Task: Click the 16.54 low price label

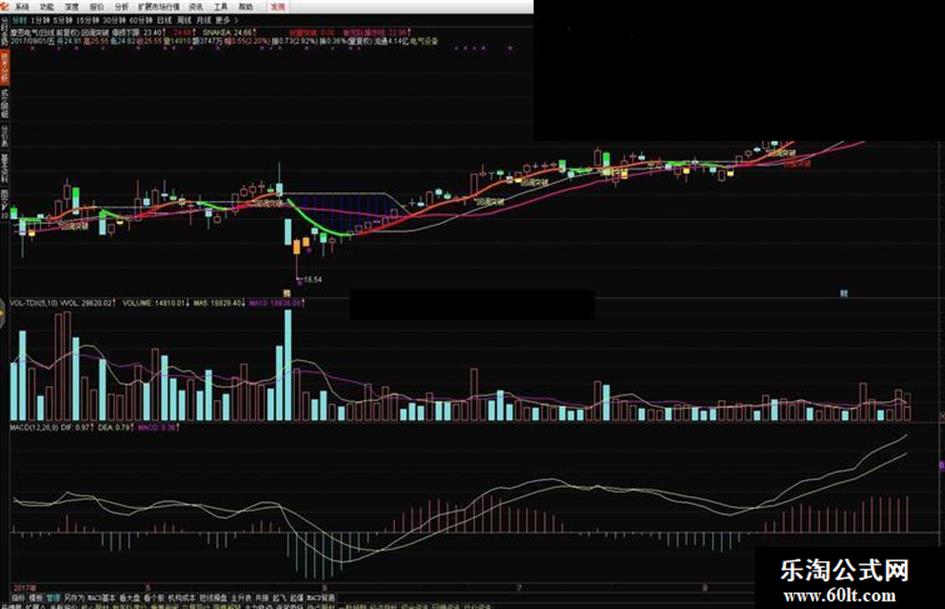Action: pos(312,280)
